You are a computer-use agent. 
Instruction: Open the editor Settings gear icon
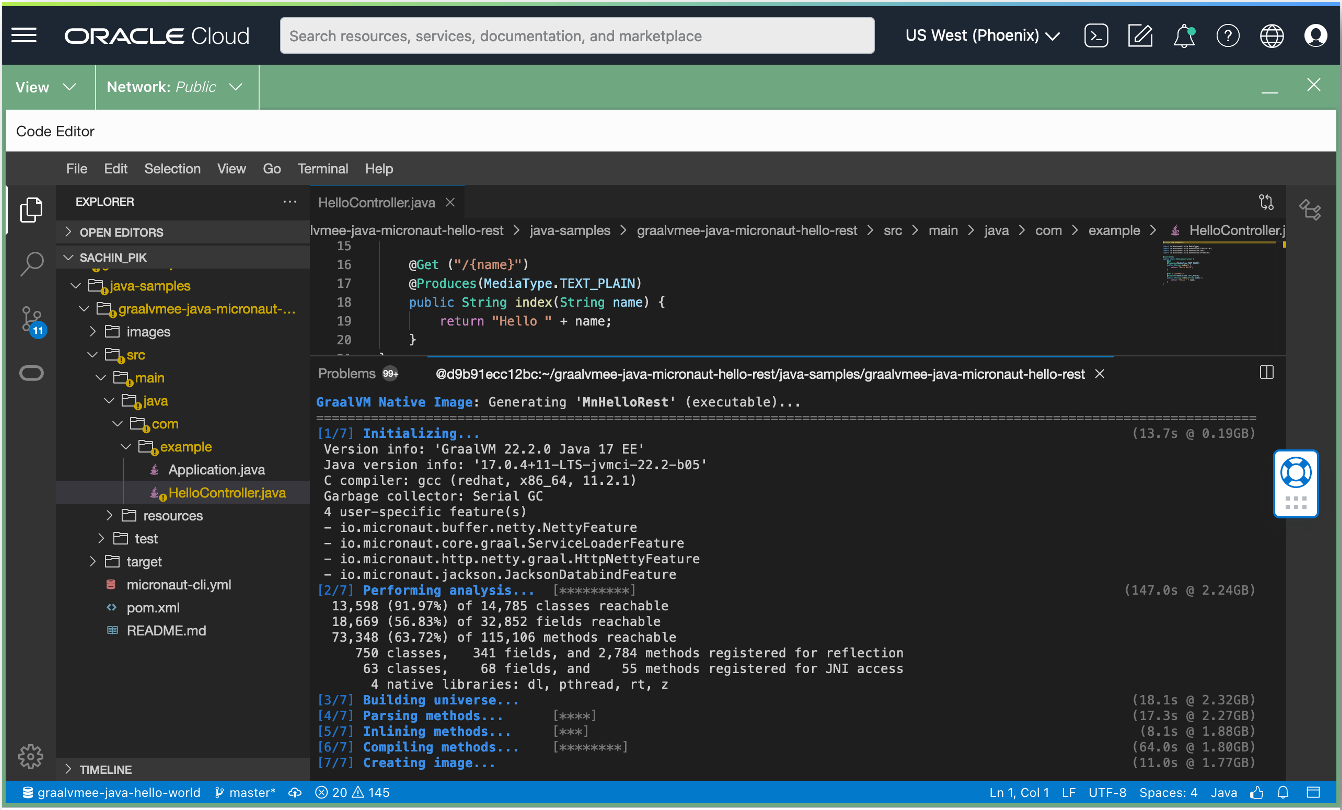(x=31, y=756)
